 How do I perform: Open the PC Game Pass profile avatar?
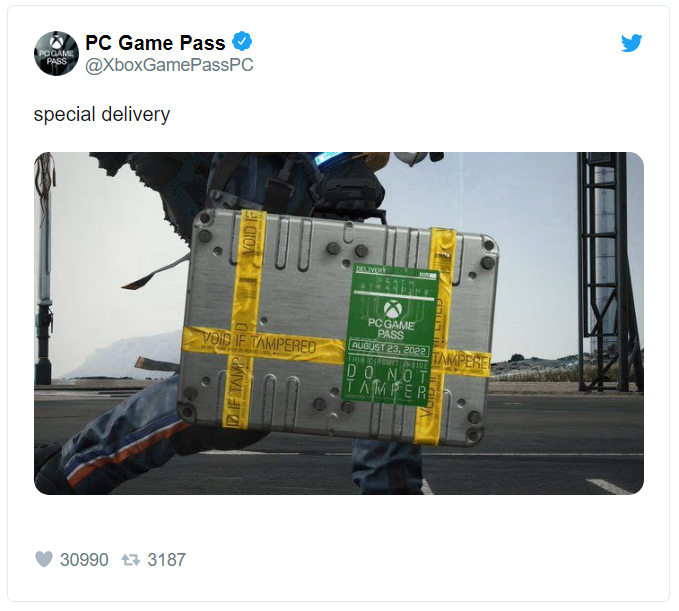tap(56, 53)
